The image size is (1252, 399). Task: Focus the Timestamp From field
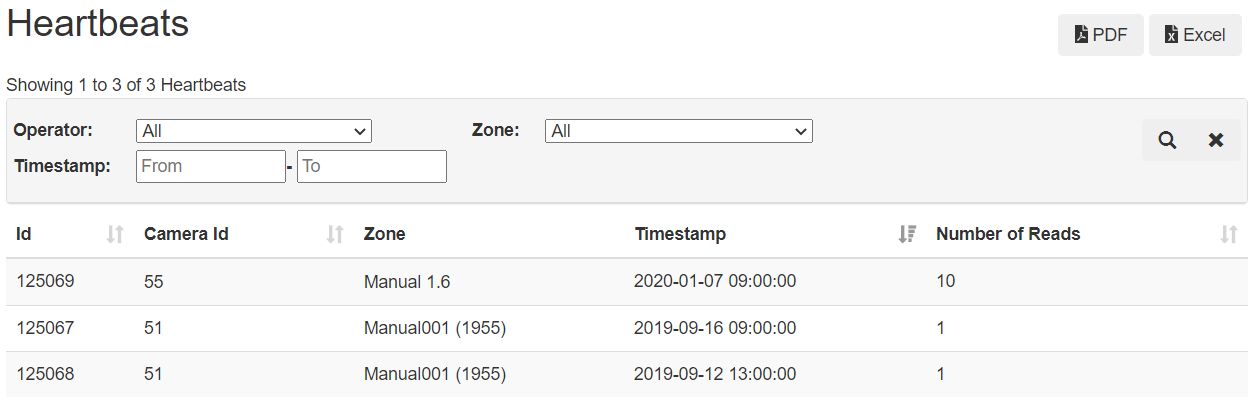tap(211, 166)
